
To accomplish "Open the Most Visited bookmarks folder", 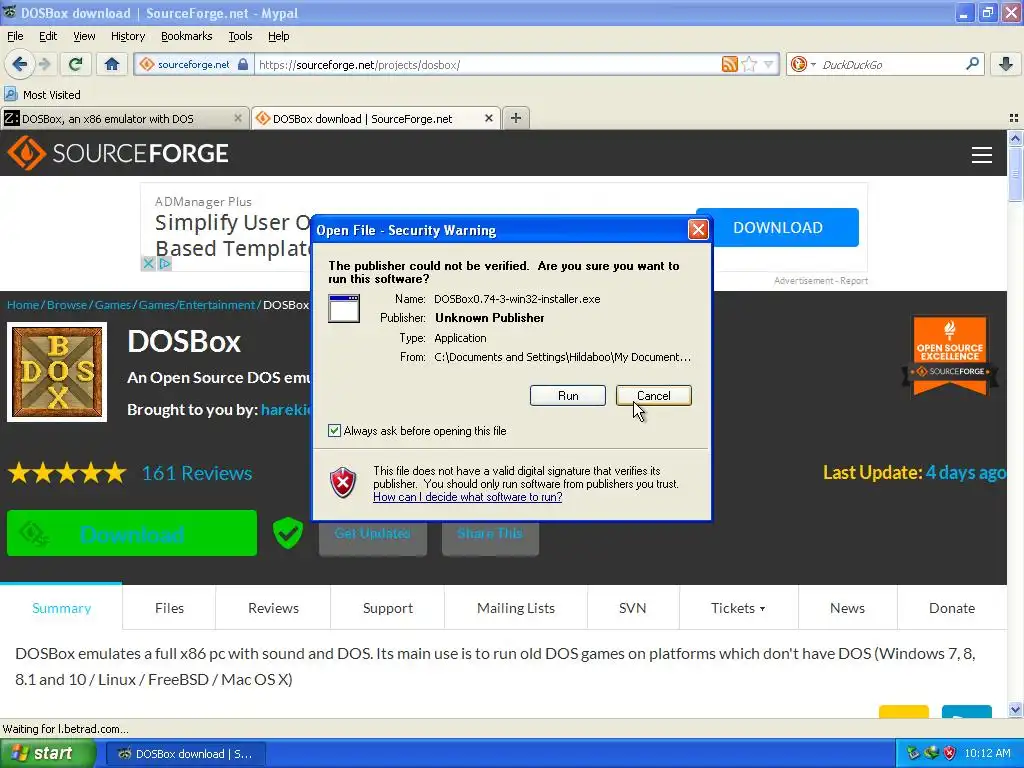I will click(x=42, y=95).
